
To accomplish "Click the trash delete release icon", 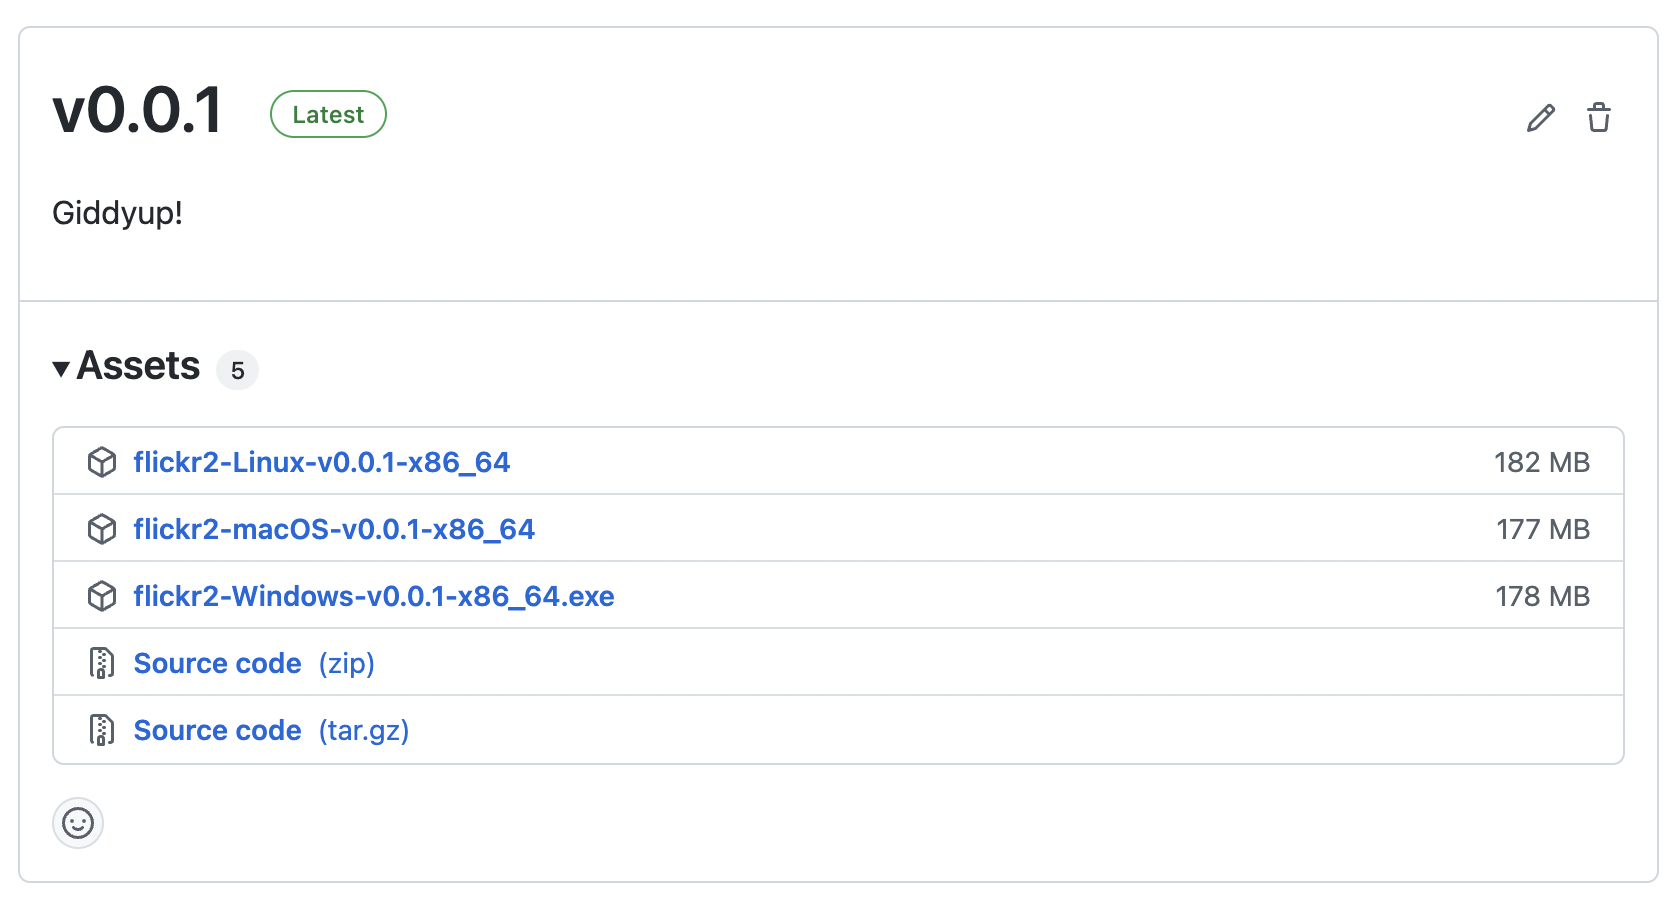I will click(x=1599, y=117).
